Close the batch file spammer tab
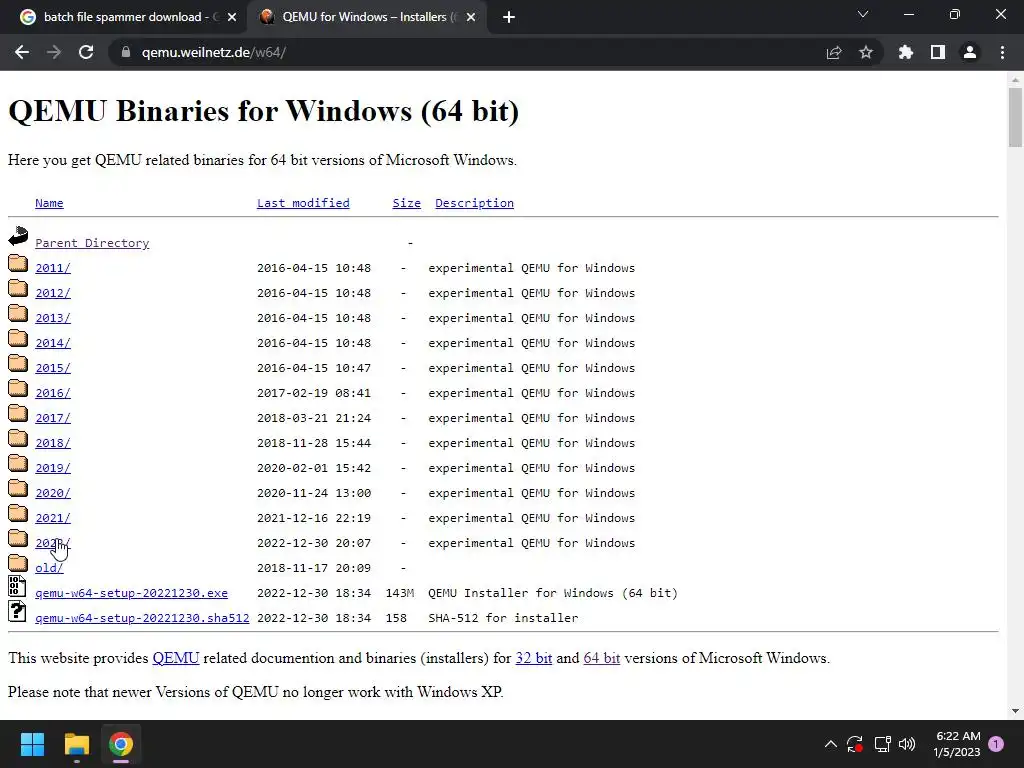 coord(232,17)
